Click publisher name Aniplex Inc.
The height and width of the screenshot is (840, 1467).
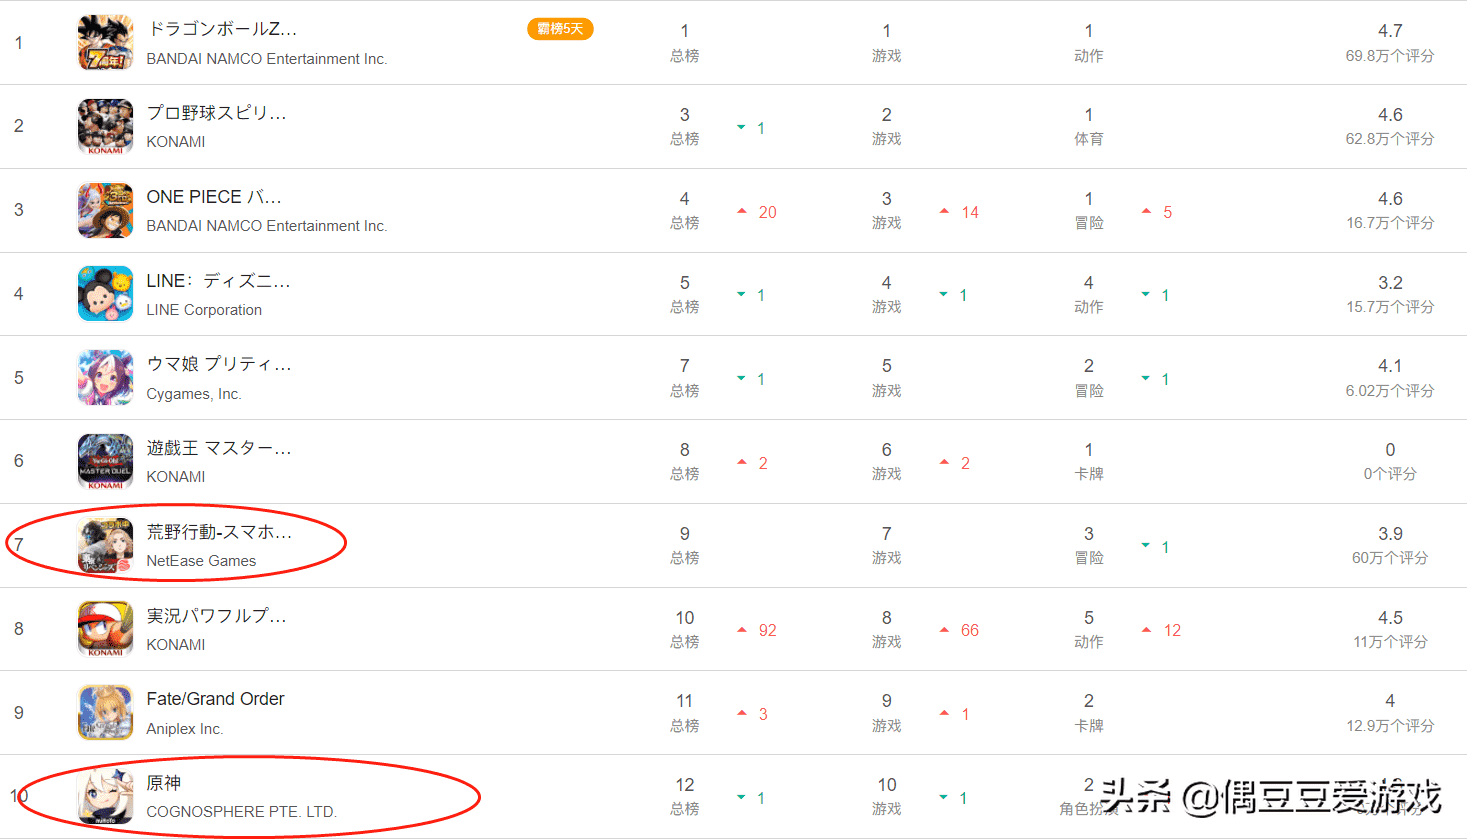[x=185, y=729]
